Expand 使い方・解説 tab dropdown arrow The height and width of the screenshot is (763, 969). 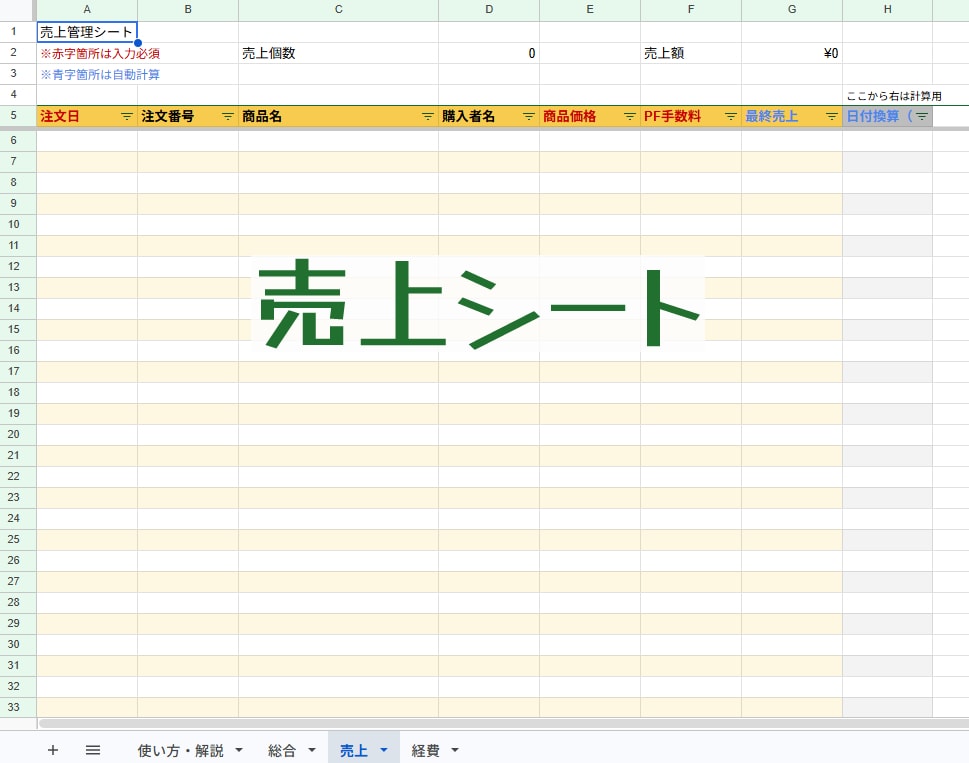point(239,750)
